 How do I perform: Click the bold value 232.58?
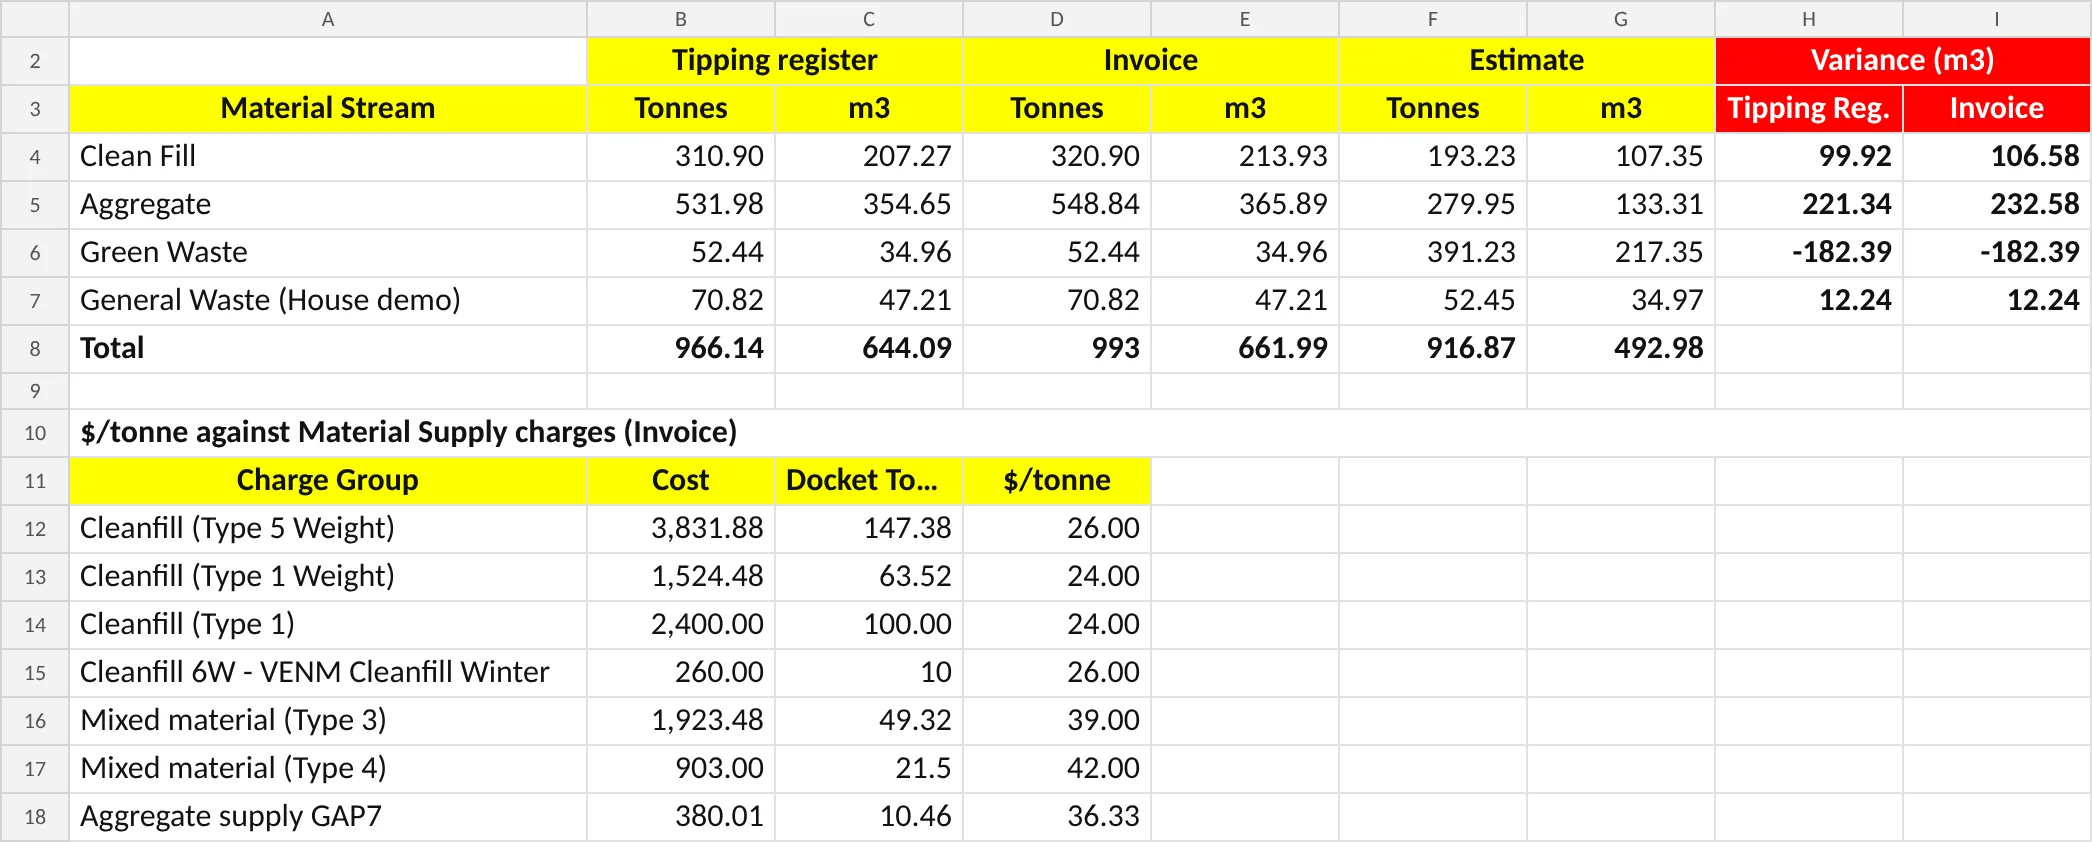[x=1996, y=204]
